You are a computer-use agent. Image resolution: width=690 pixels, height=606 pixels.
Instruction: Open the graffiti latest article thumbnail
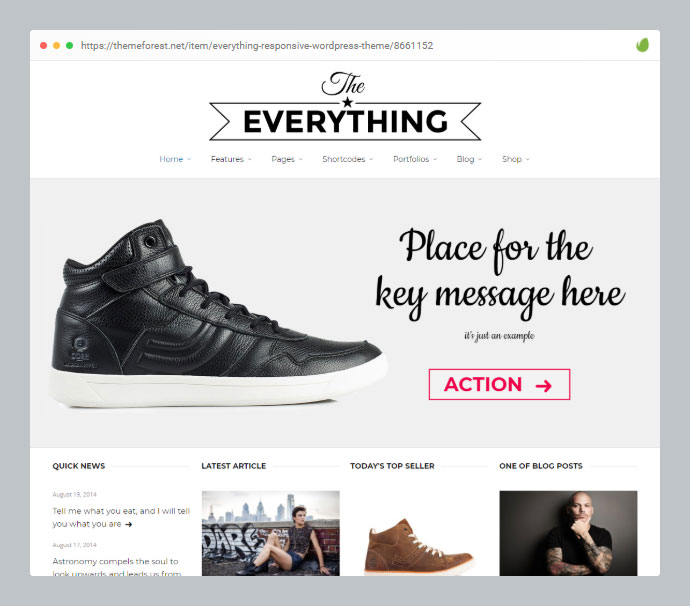click(x=271, y=533)
